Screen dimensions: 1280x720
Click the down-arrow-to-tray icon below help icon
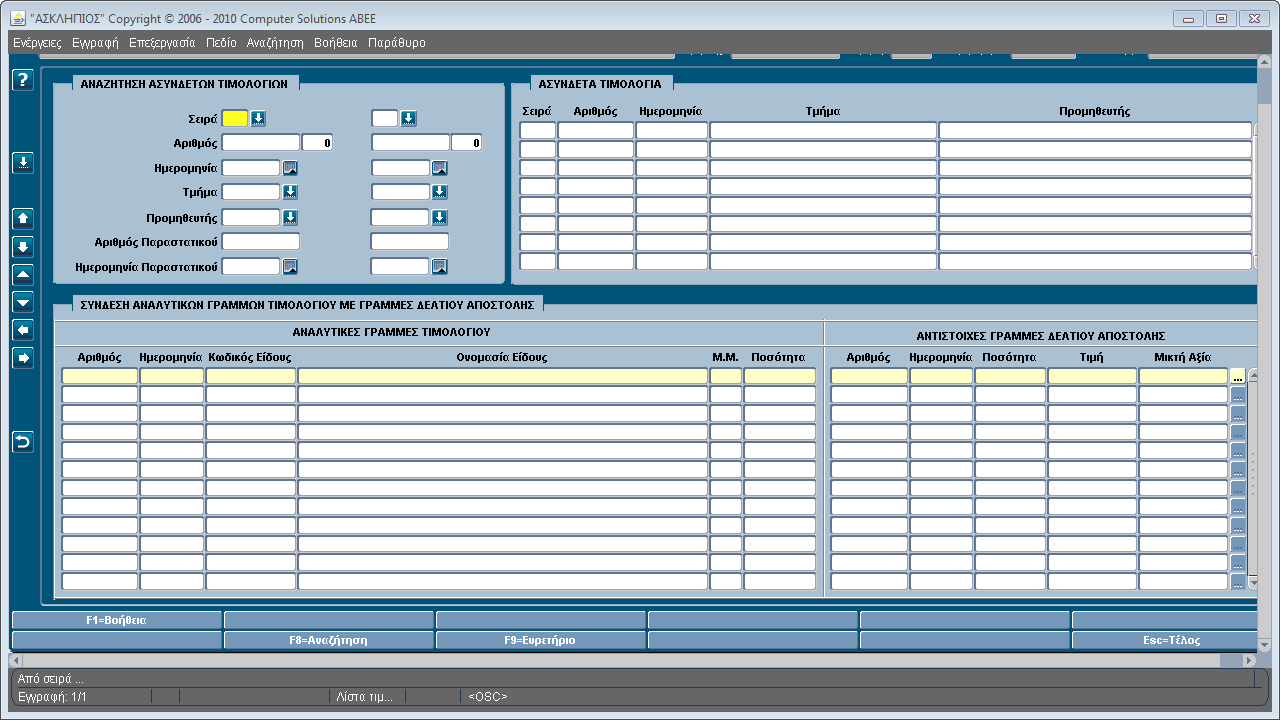click(x=23, y=163)
